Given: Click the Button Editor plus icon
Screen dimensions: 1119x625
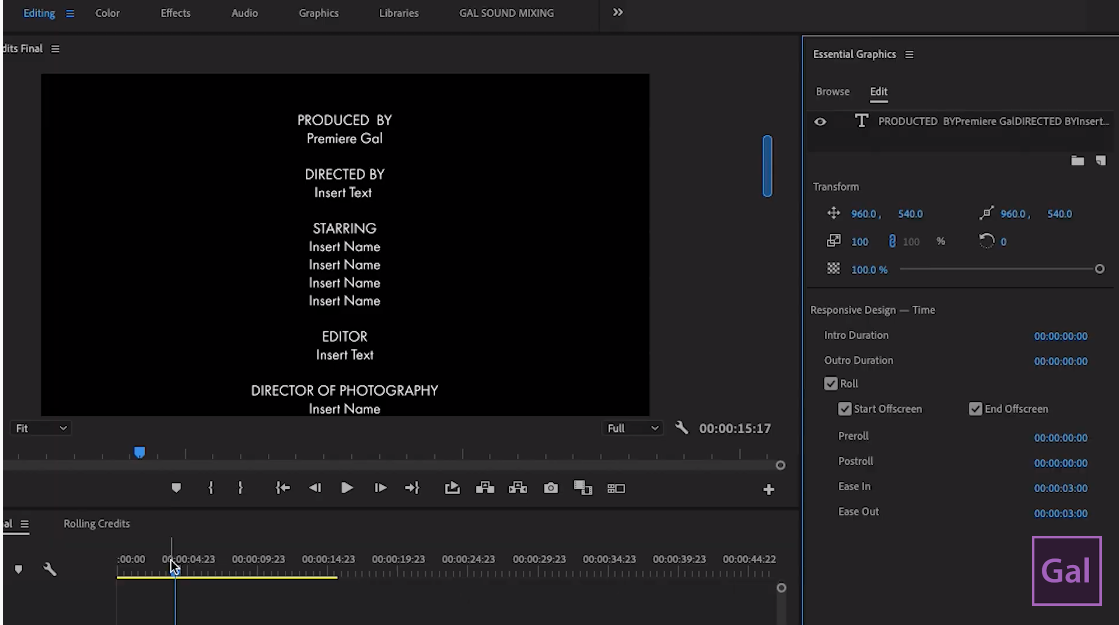Looking at the screenshot, I should pyautogui.click(x=768, y=487).
